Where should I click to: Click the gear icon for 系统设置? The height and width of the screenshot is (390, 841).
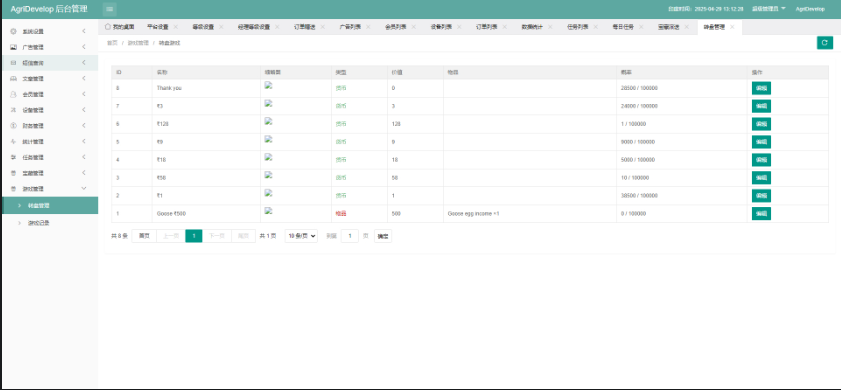(x=13, y=32)
